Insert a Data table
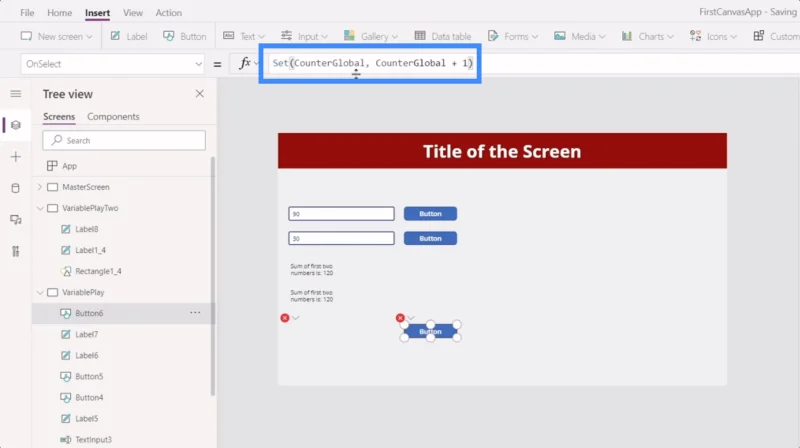This screenshot has height=448, width=800. tap(443, 36)
